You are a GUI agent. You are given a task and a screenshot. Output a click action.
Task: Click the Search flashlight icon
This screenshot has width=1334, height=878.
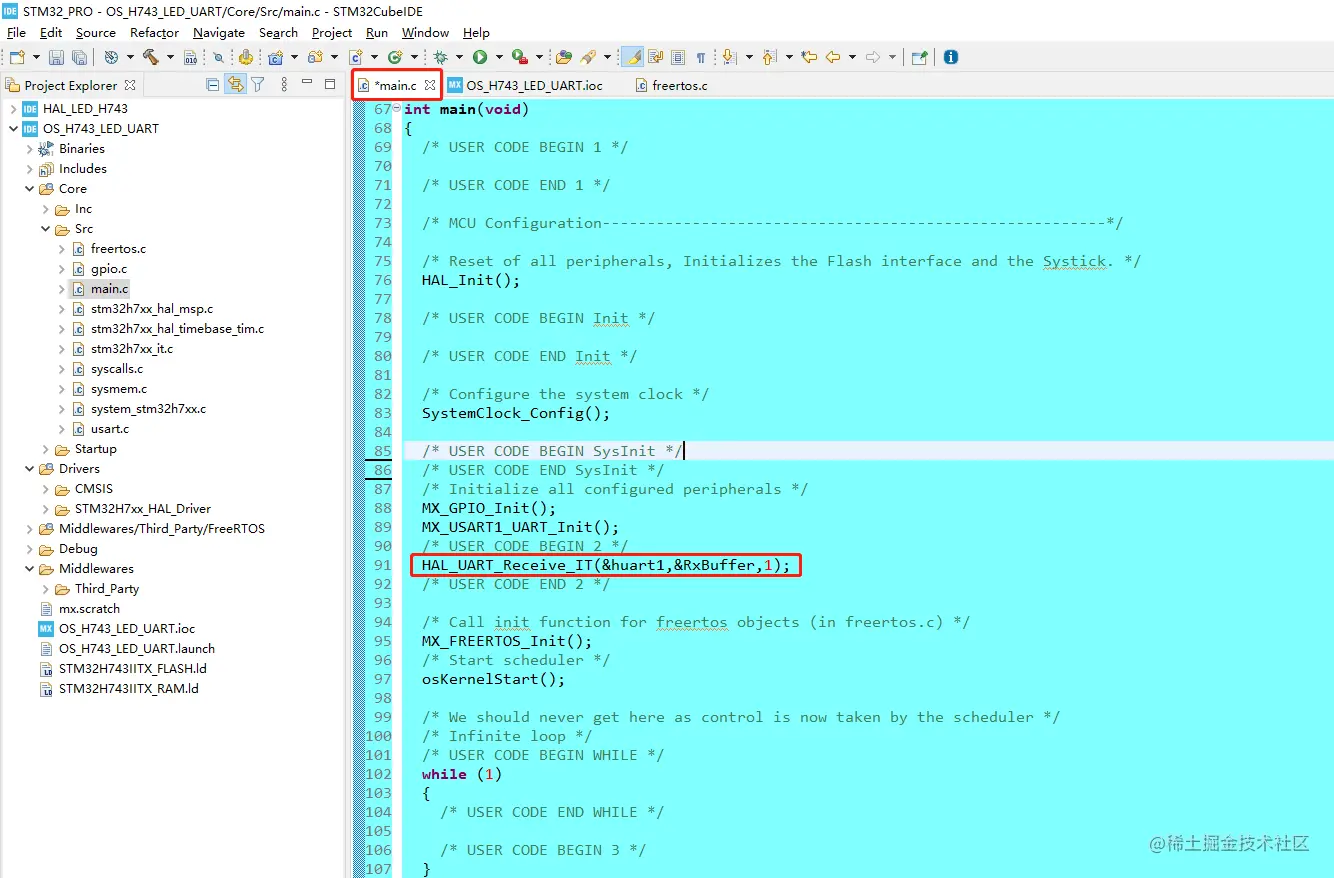pyautogui.click(x=589, y=57)
